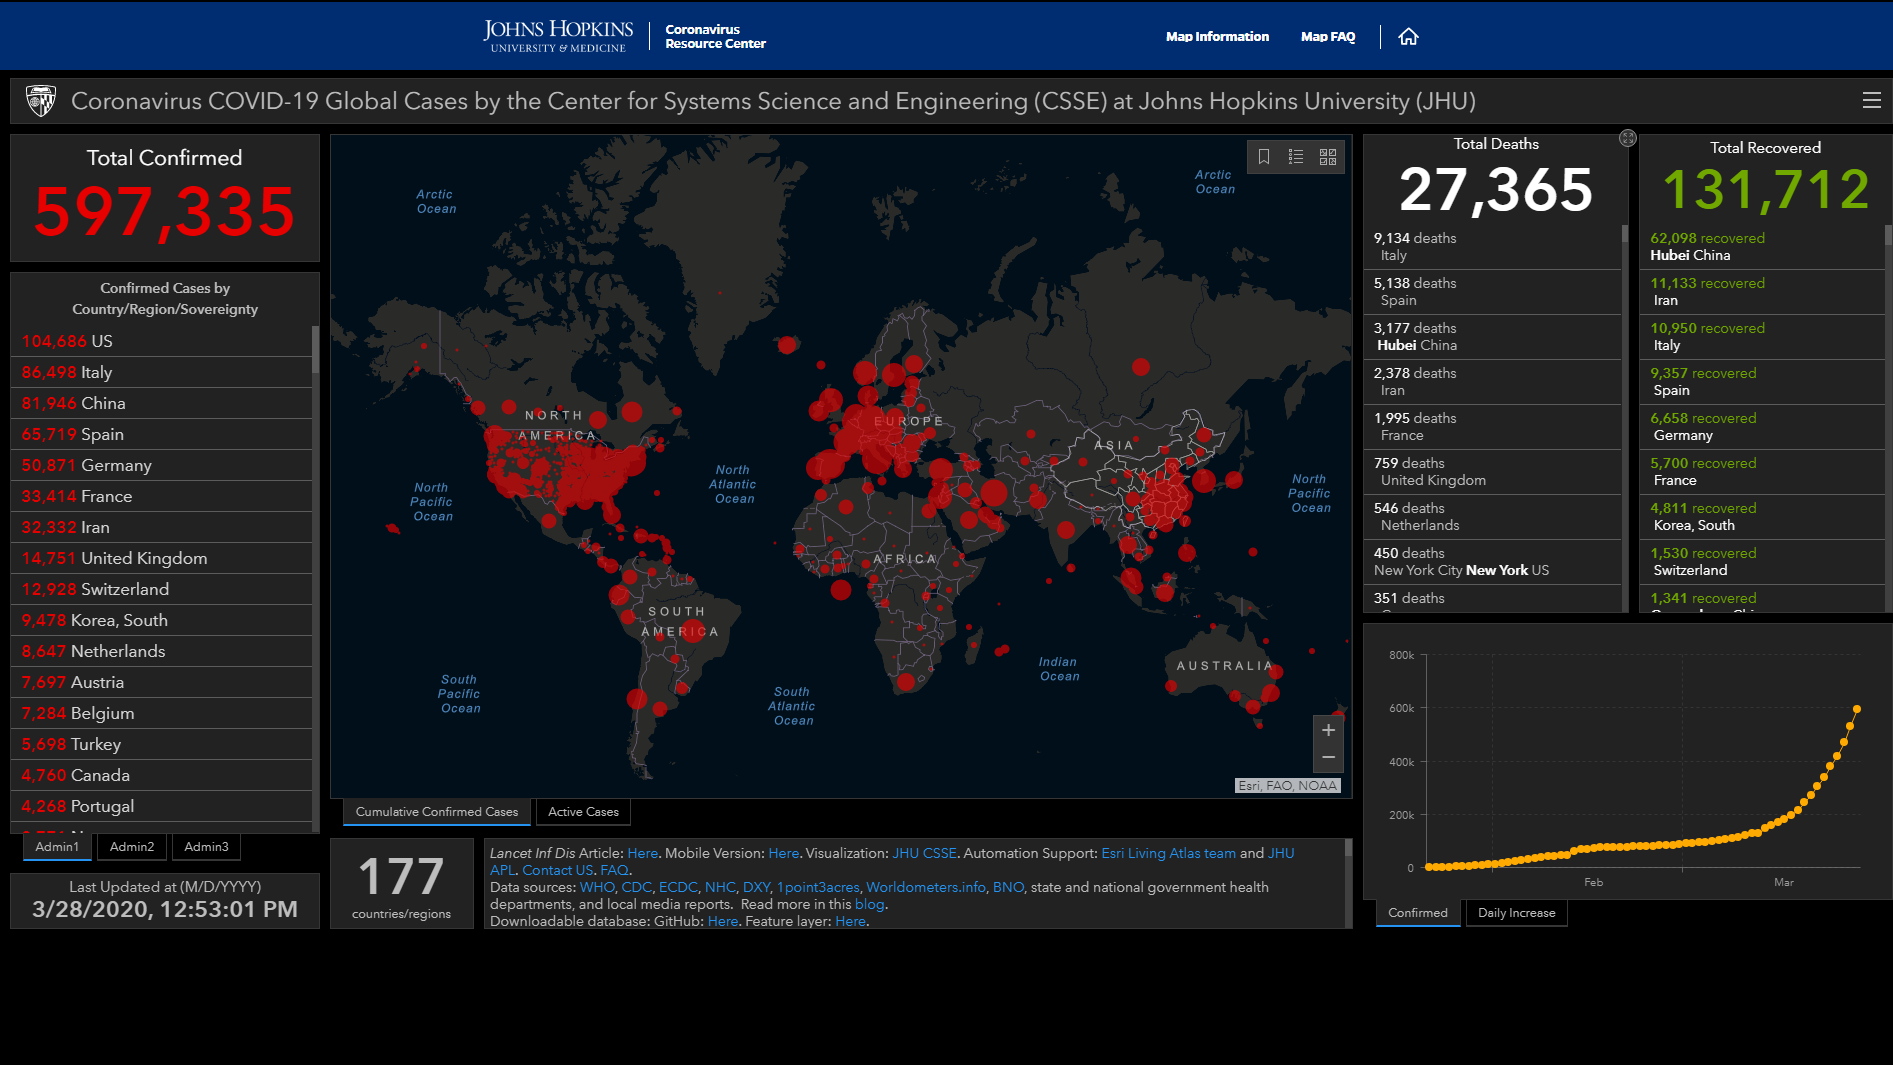Viewport: 1893px width, 1065px height.
Task: Select Switzerland with 12,928 confirmed cases
Action: 161,589
